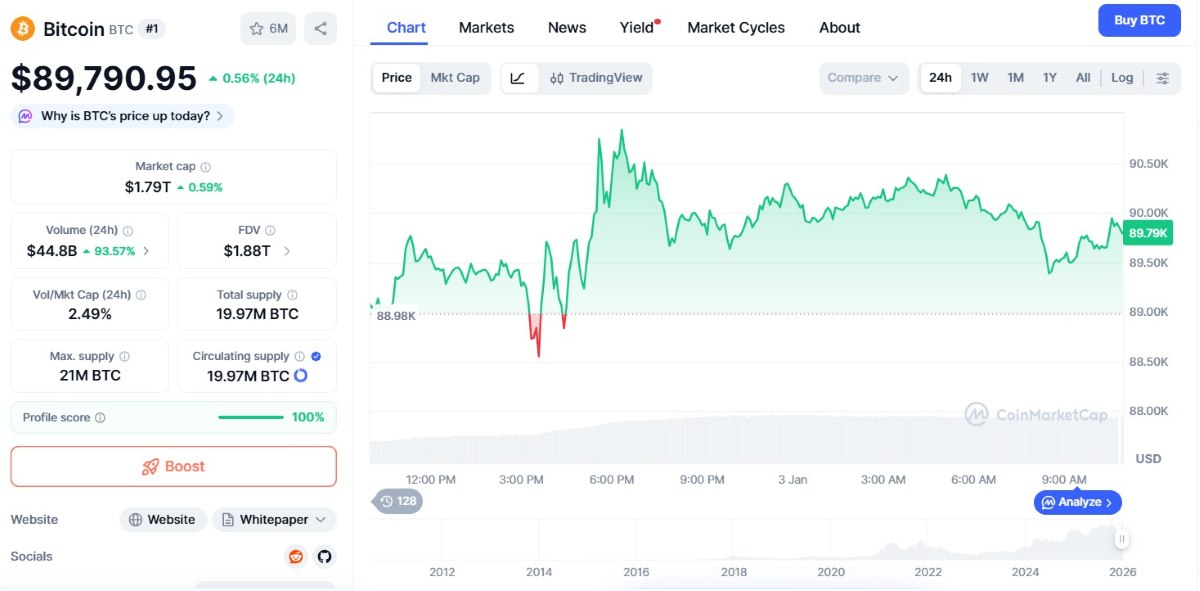This screenshot has width=1200, height=591.
Task: Select the Price chart toggle
Action: coord(396,78)
